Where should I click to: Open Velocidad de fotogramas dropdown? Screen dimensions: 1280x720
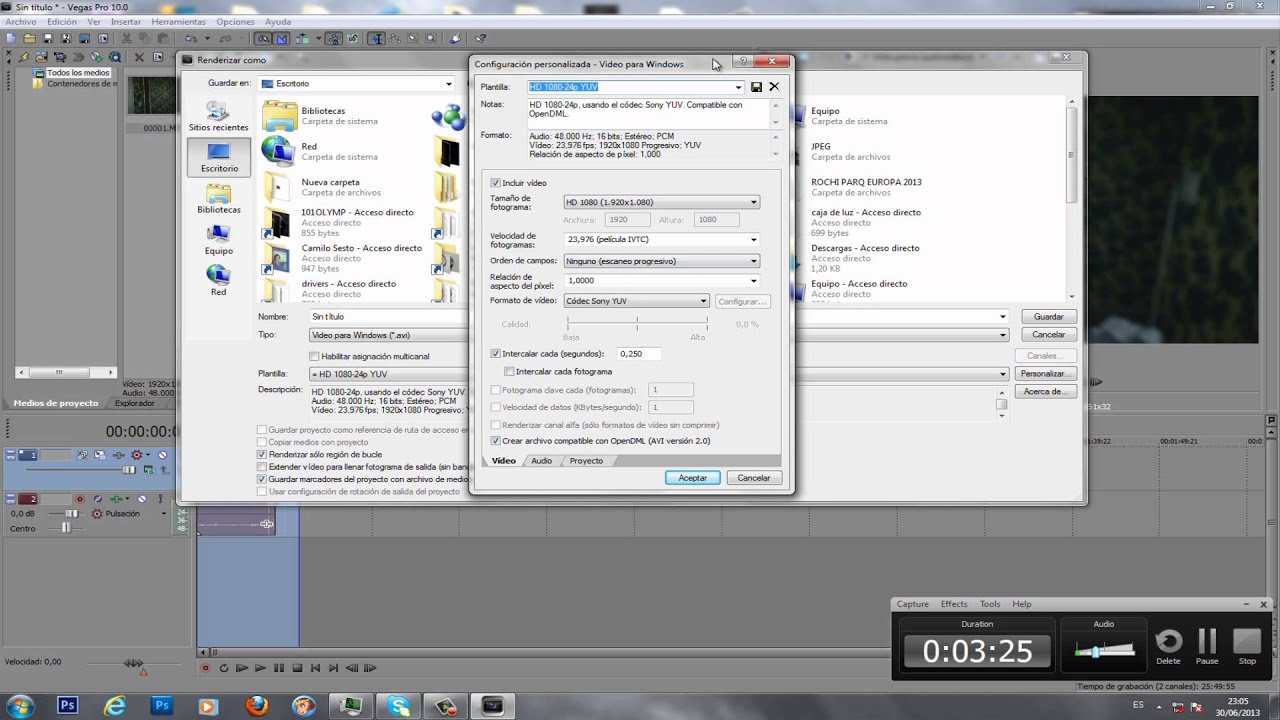[x=661, y=240]
